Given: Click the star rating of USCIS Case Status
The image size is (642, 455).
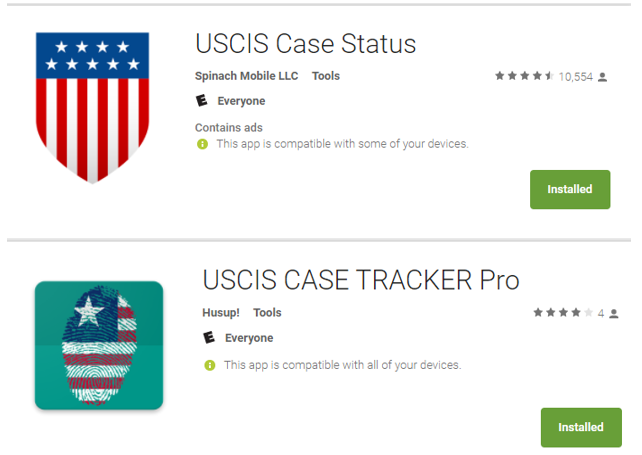Looking at the screenshot, I should (x=524, y=76).
